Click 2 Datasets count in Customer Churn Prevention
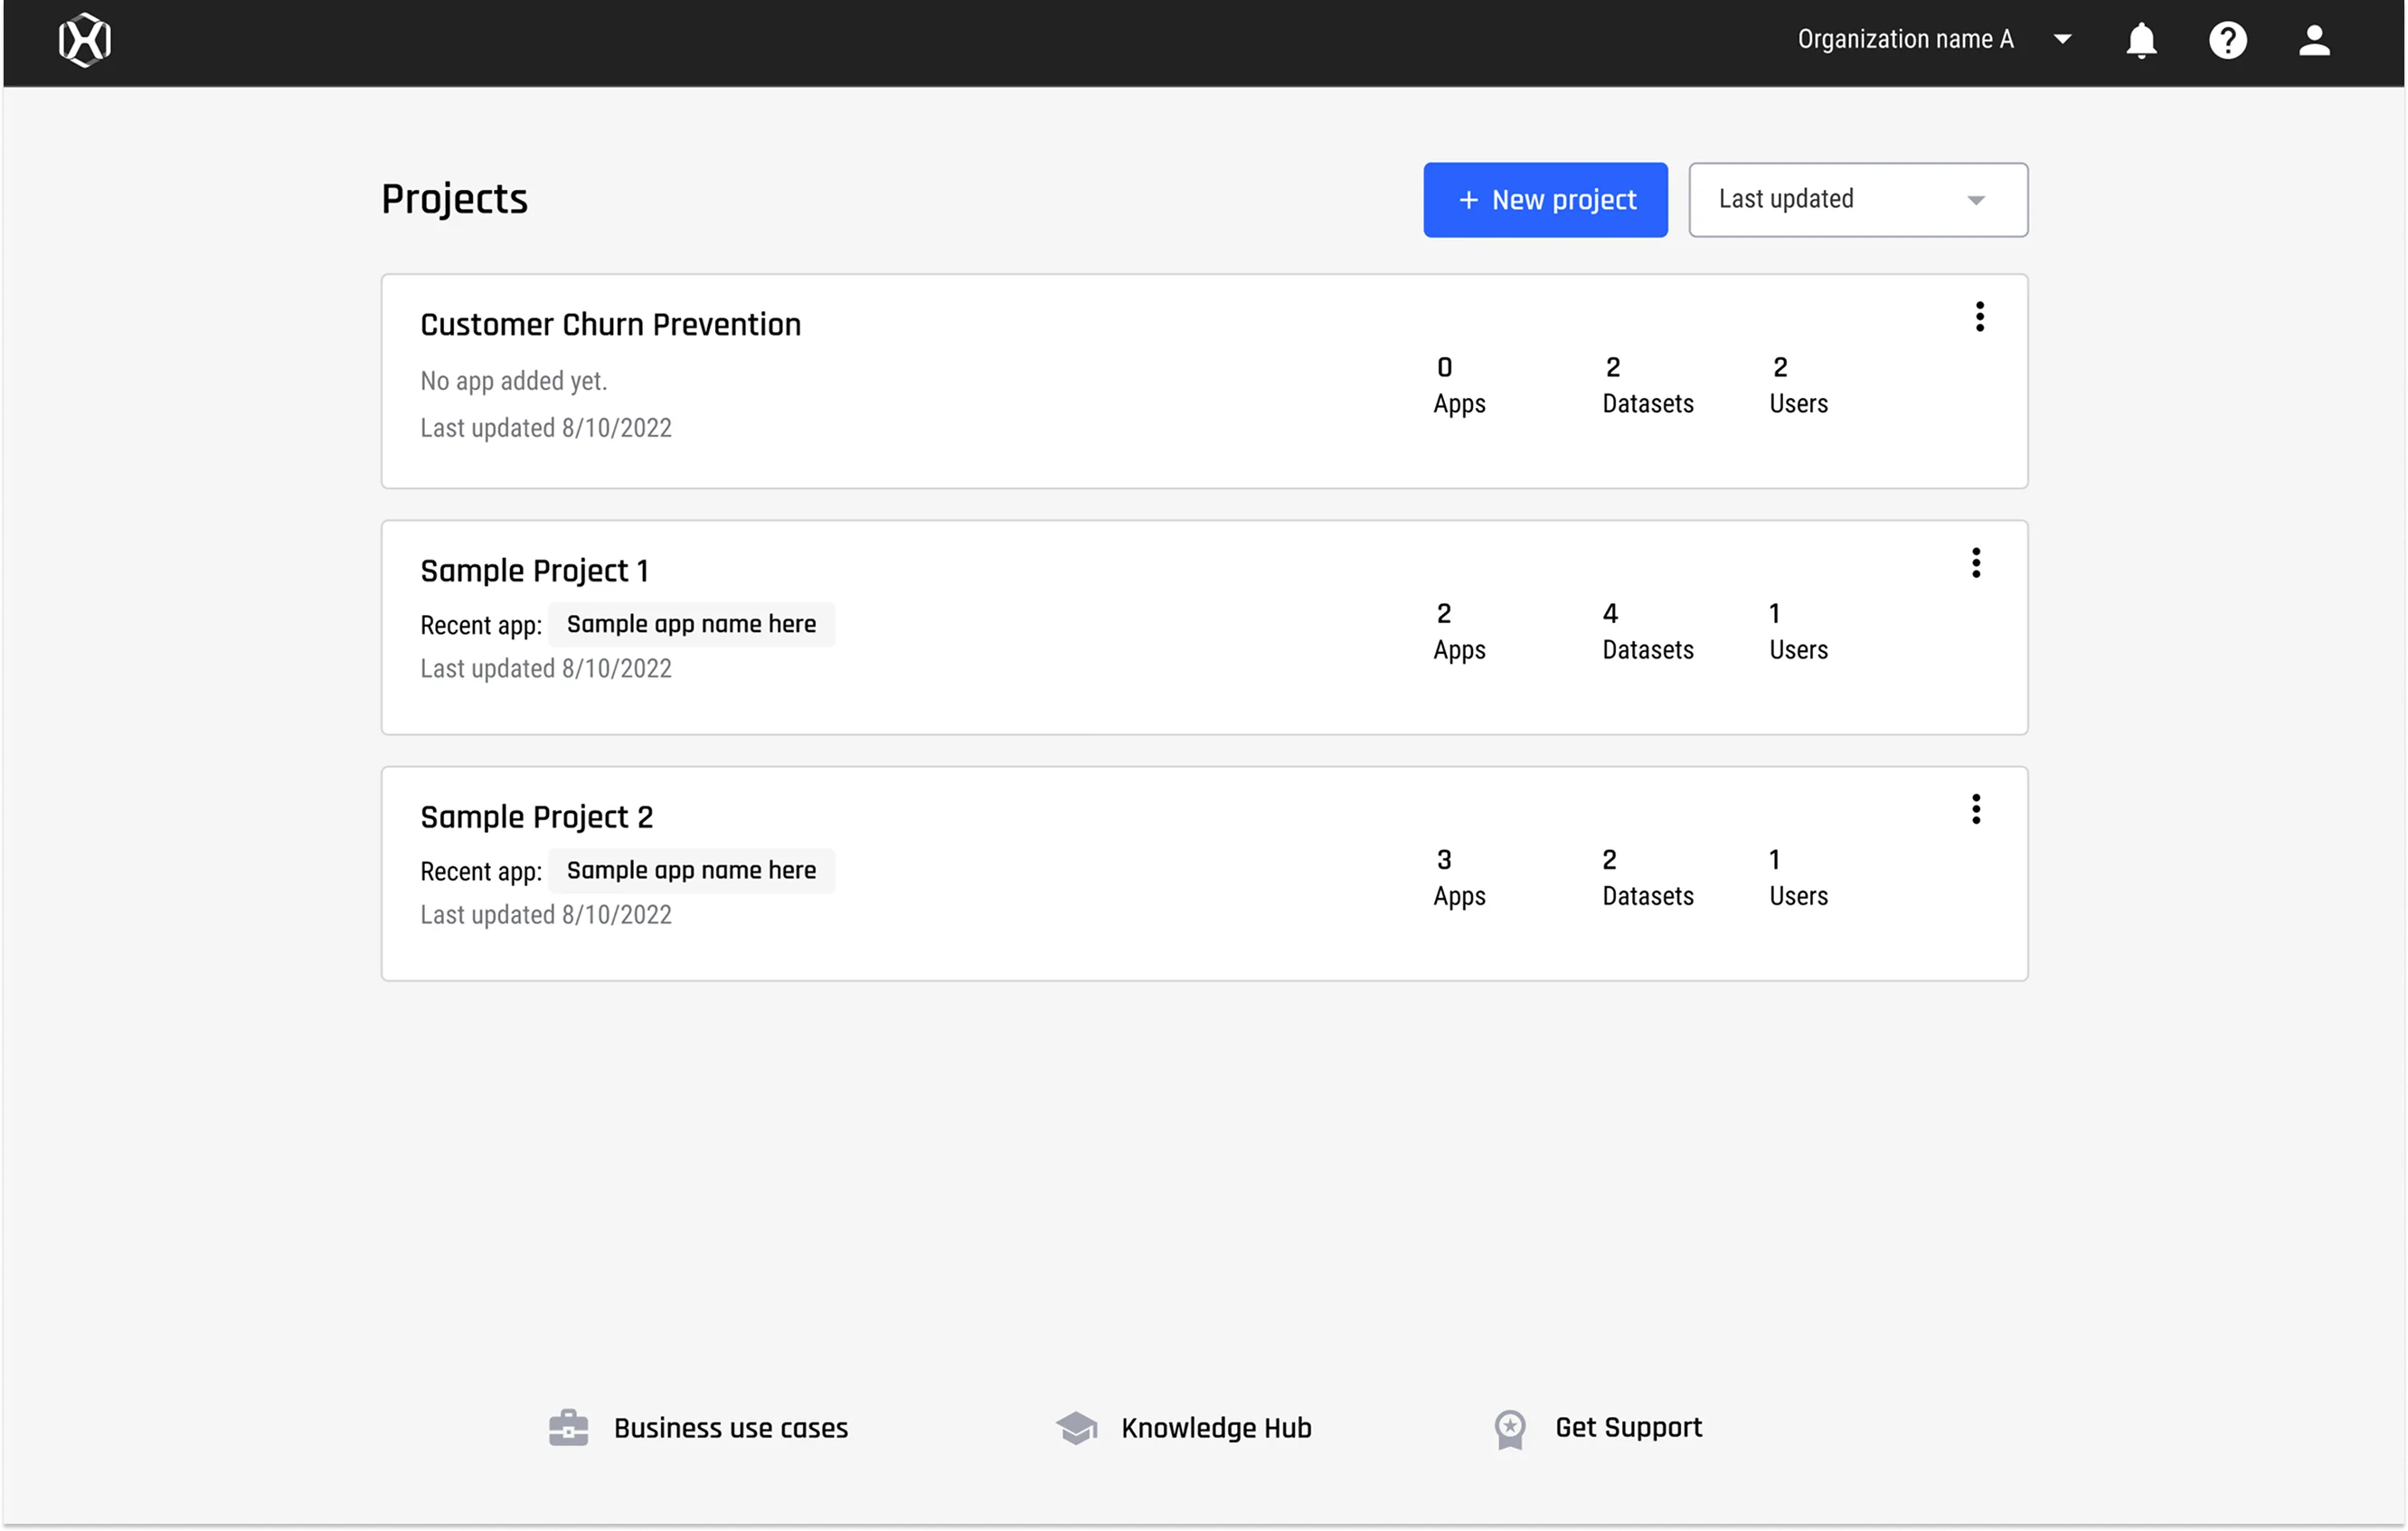2408x1531 pixels. pyautogui.click(x=1648, y=385)
